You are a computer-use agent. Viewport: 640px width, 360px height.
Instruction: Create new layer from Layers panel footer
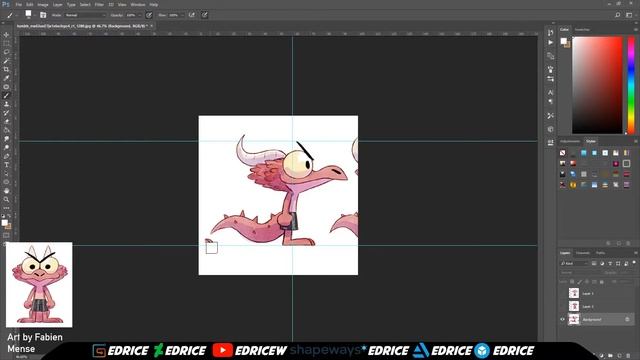tap(620, 356)
